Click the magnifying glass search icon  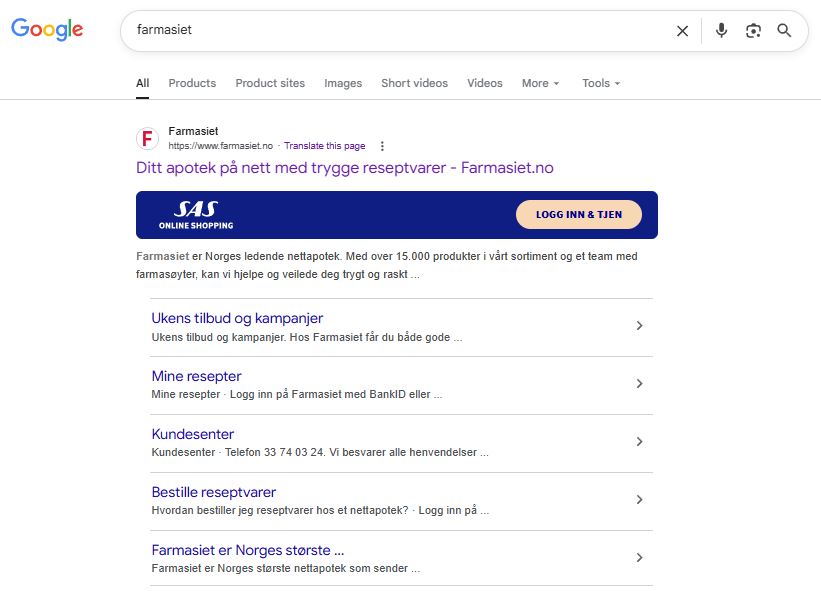pos(784,31)
